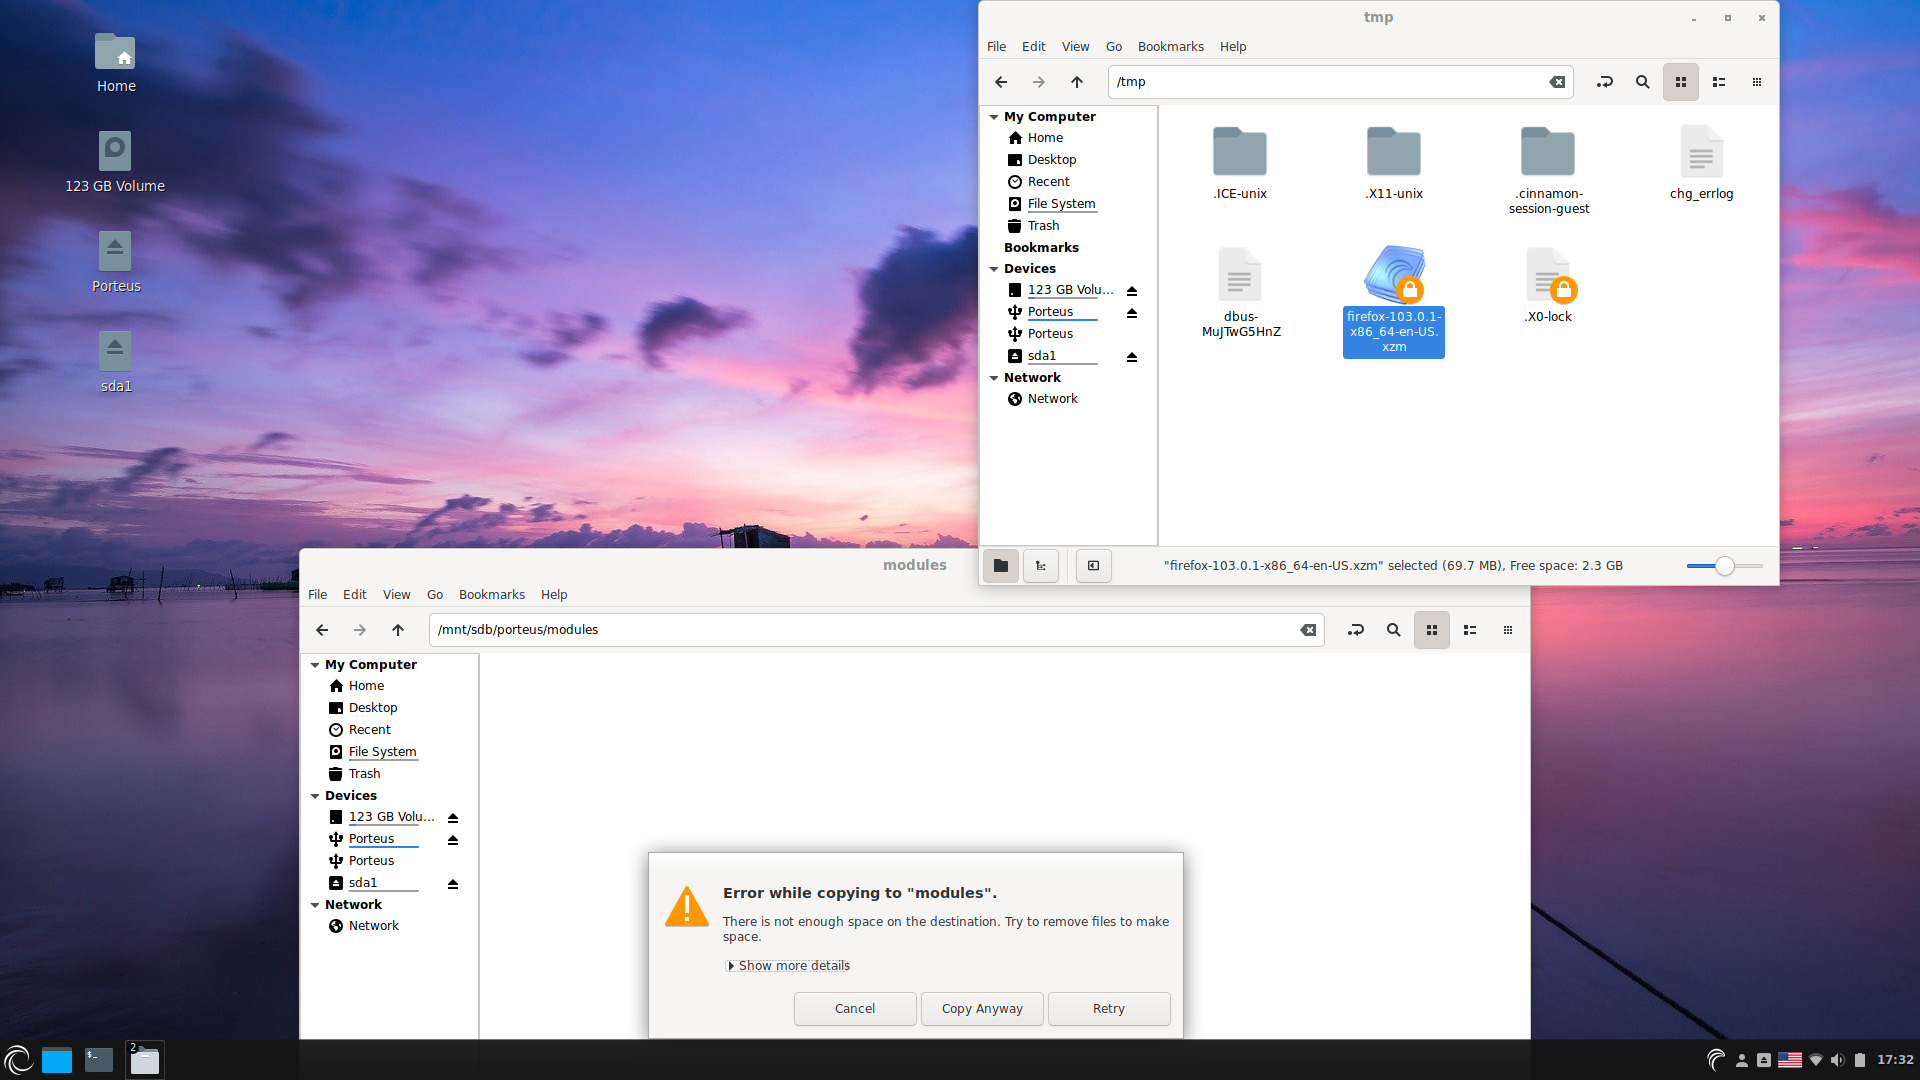Select chg_errlog file in tmp window

click(1701, 163)
